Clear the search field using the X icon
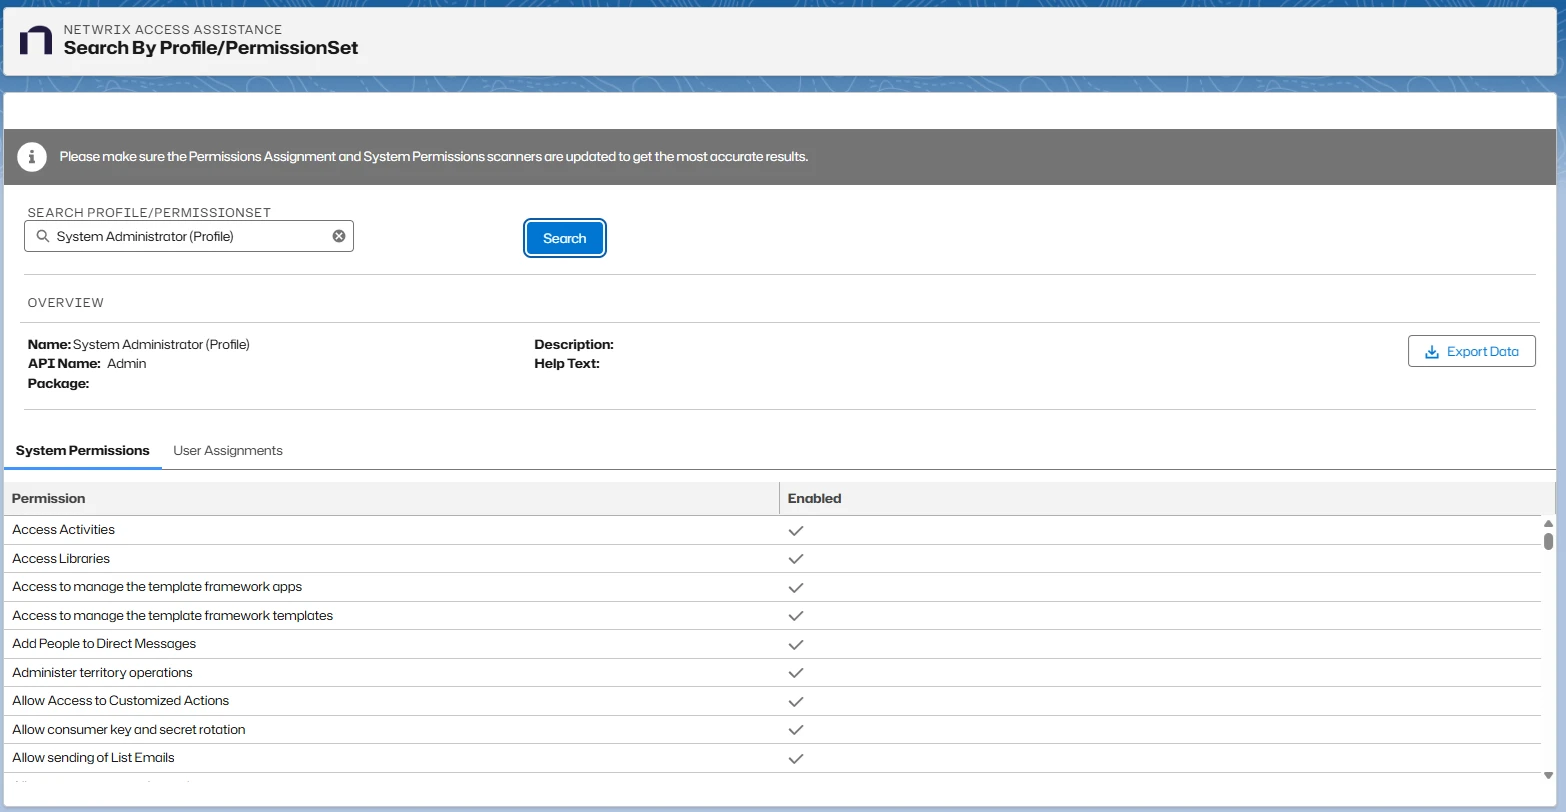This screenshot has height=812, width=1566. pyautogui.click(x=339, y=235)
